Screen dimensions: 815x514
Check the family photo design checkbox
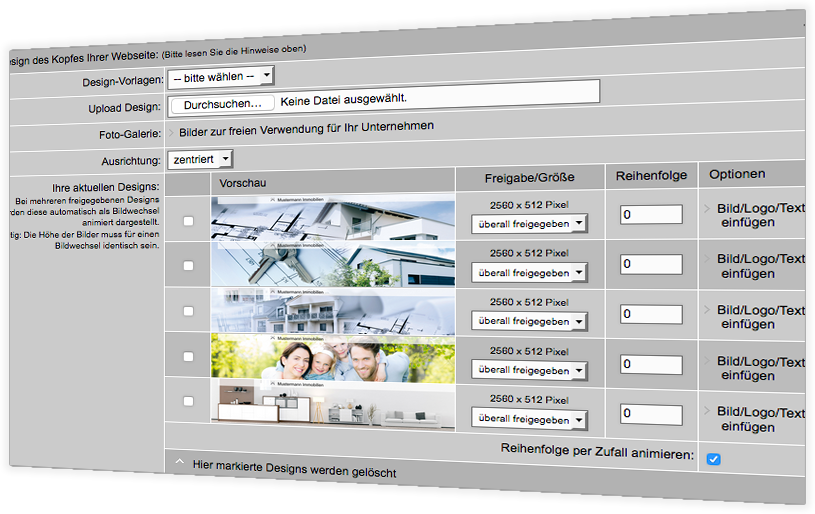(x=188, y=357)
